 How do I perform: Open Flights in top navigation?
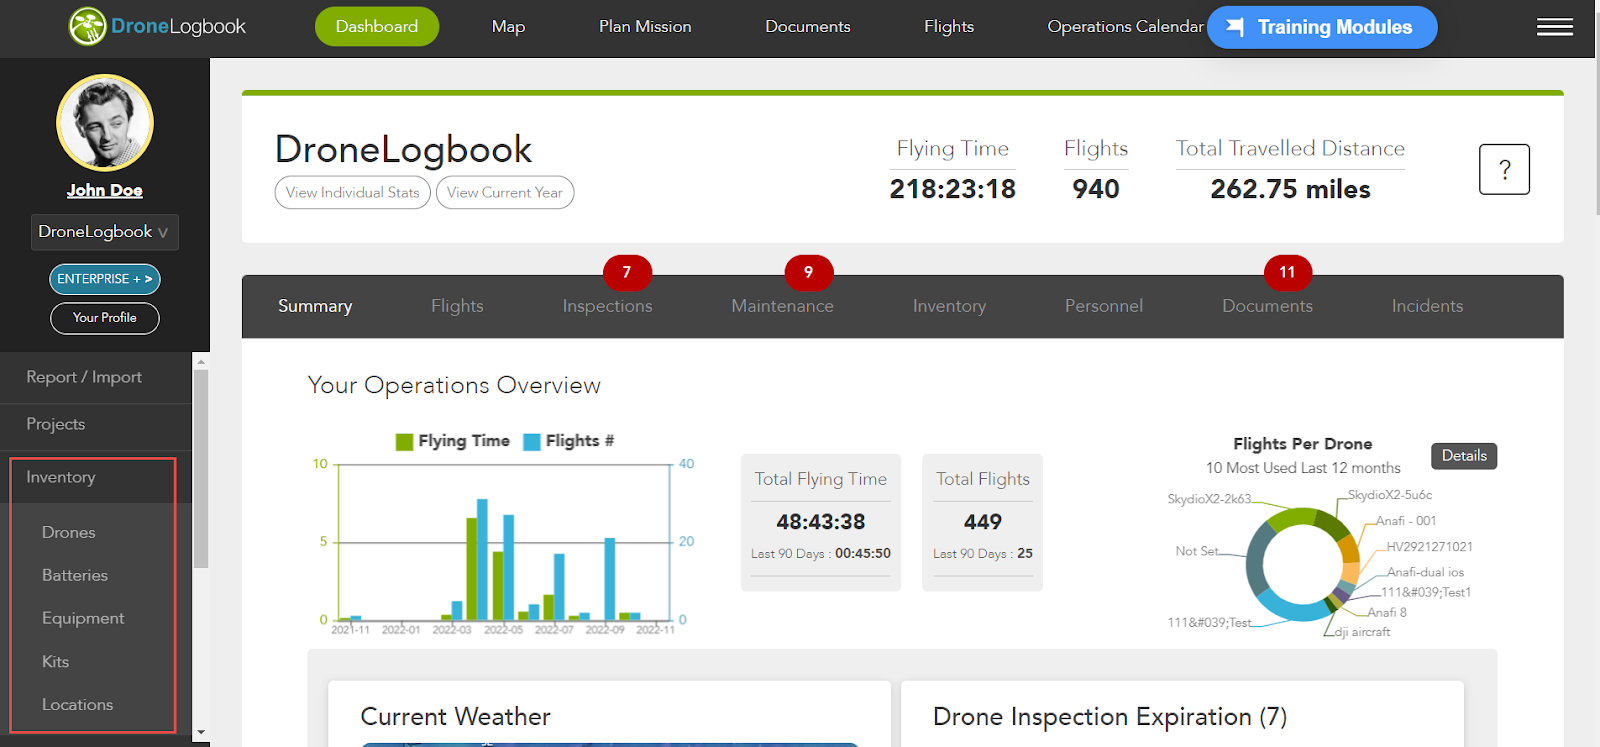tap(949, 27)
